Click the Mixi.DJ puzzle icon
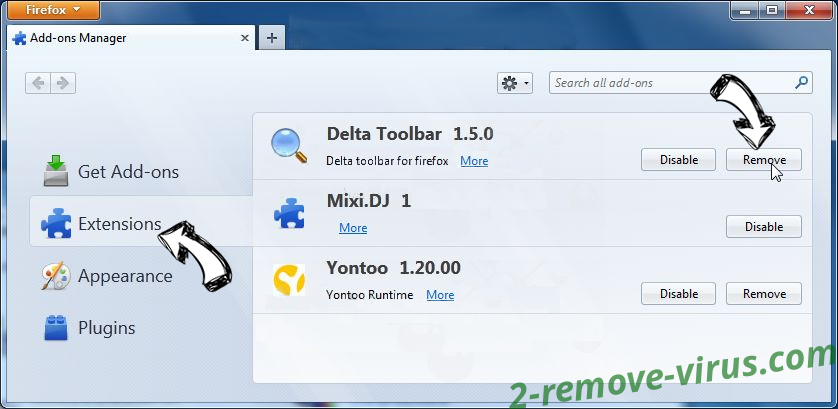Viewport: 838px width, 409px height. [289, 213]
